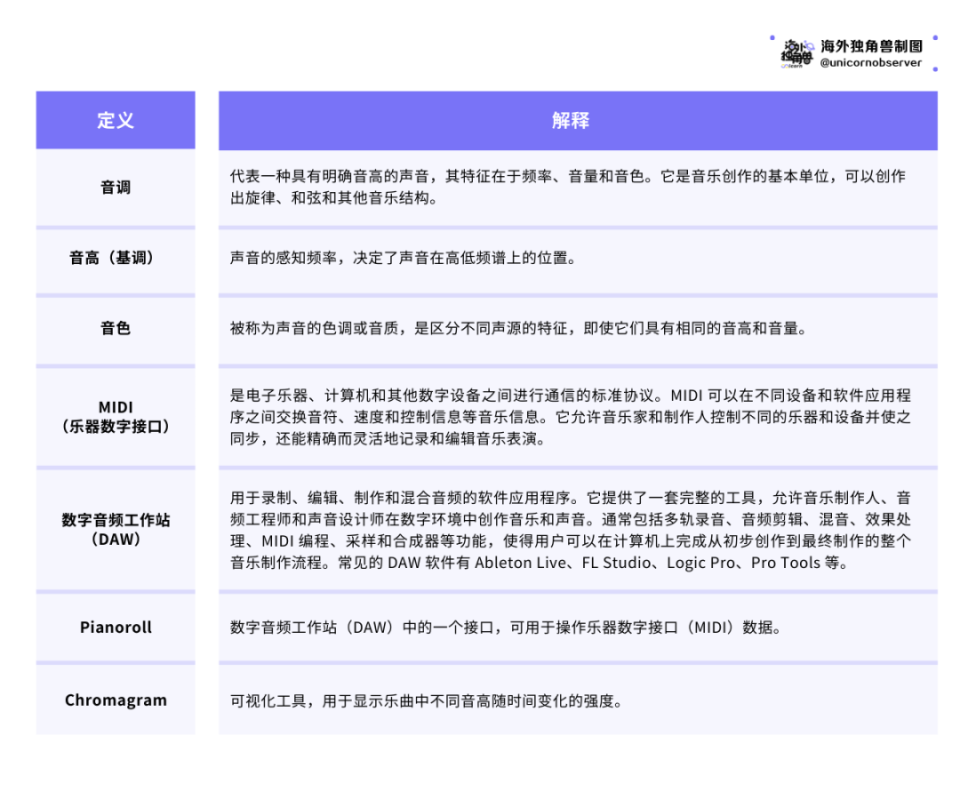This screenshot has width=960, height=800.
Task: Click the Chromagram row label
Action: tap(115, 700)
